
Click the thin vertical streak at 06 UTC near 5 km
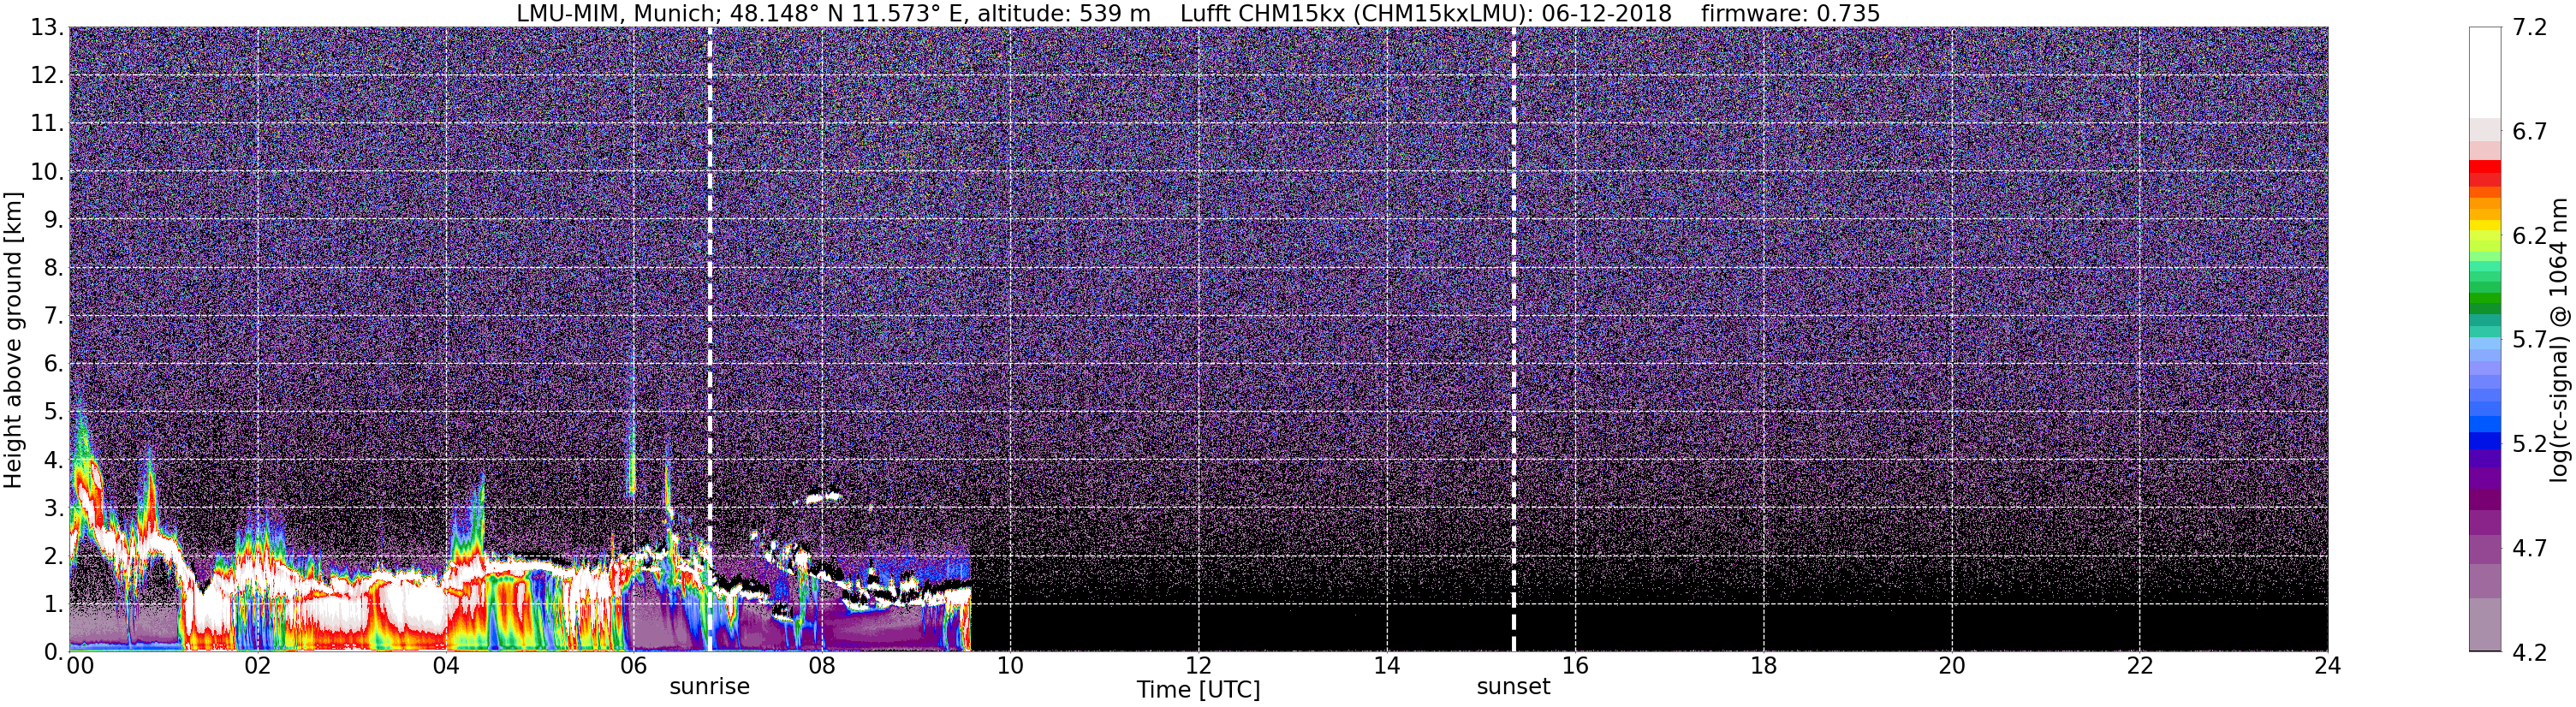coord(631,420)
